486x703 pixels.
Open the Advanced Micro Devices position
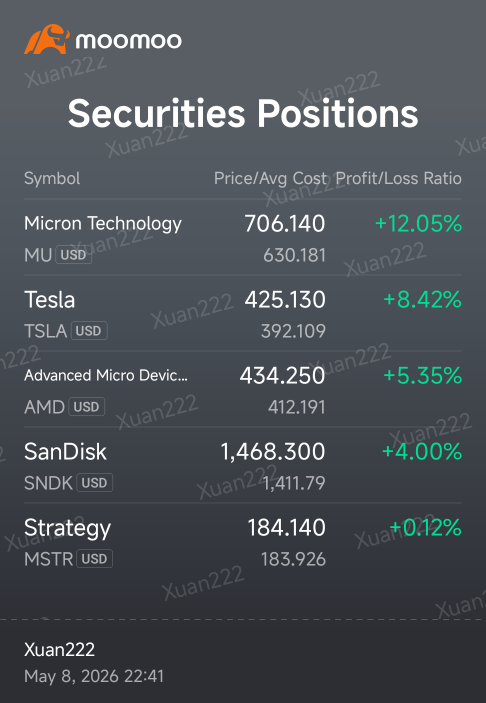pyautogui.click(x=243, y=389)
